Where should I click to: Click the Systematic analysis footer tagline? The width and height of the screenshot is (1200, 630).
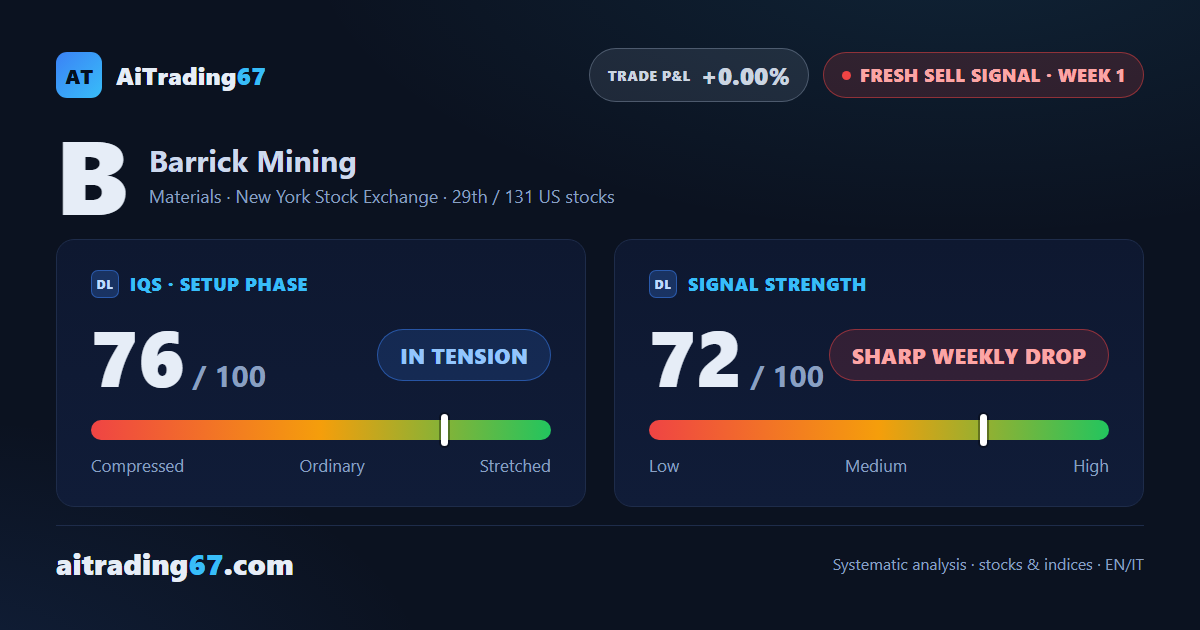point(988,565)
